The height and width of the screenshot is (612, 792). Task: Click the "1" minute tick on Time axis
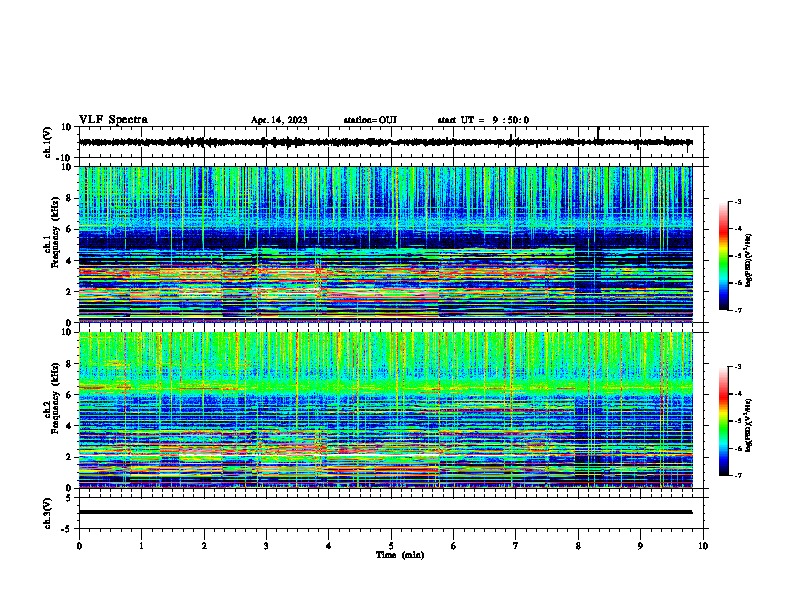click(x=141, y=546)
